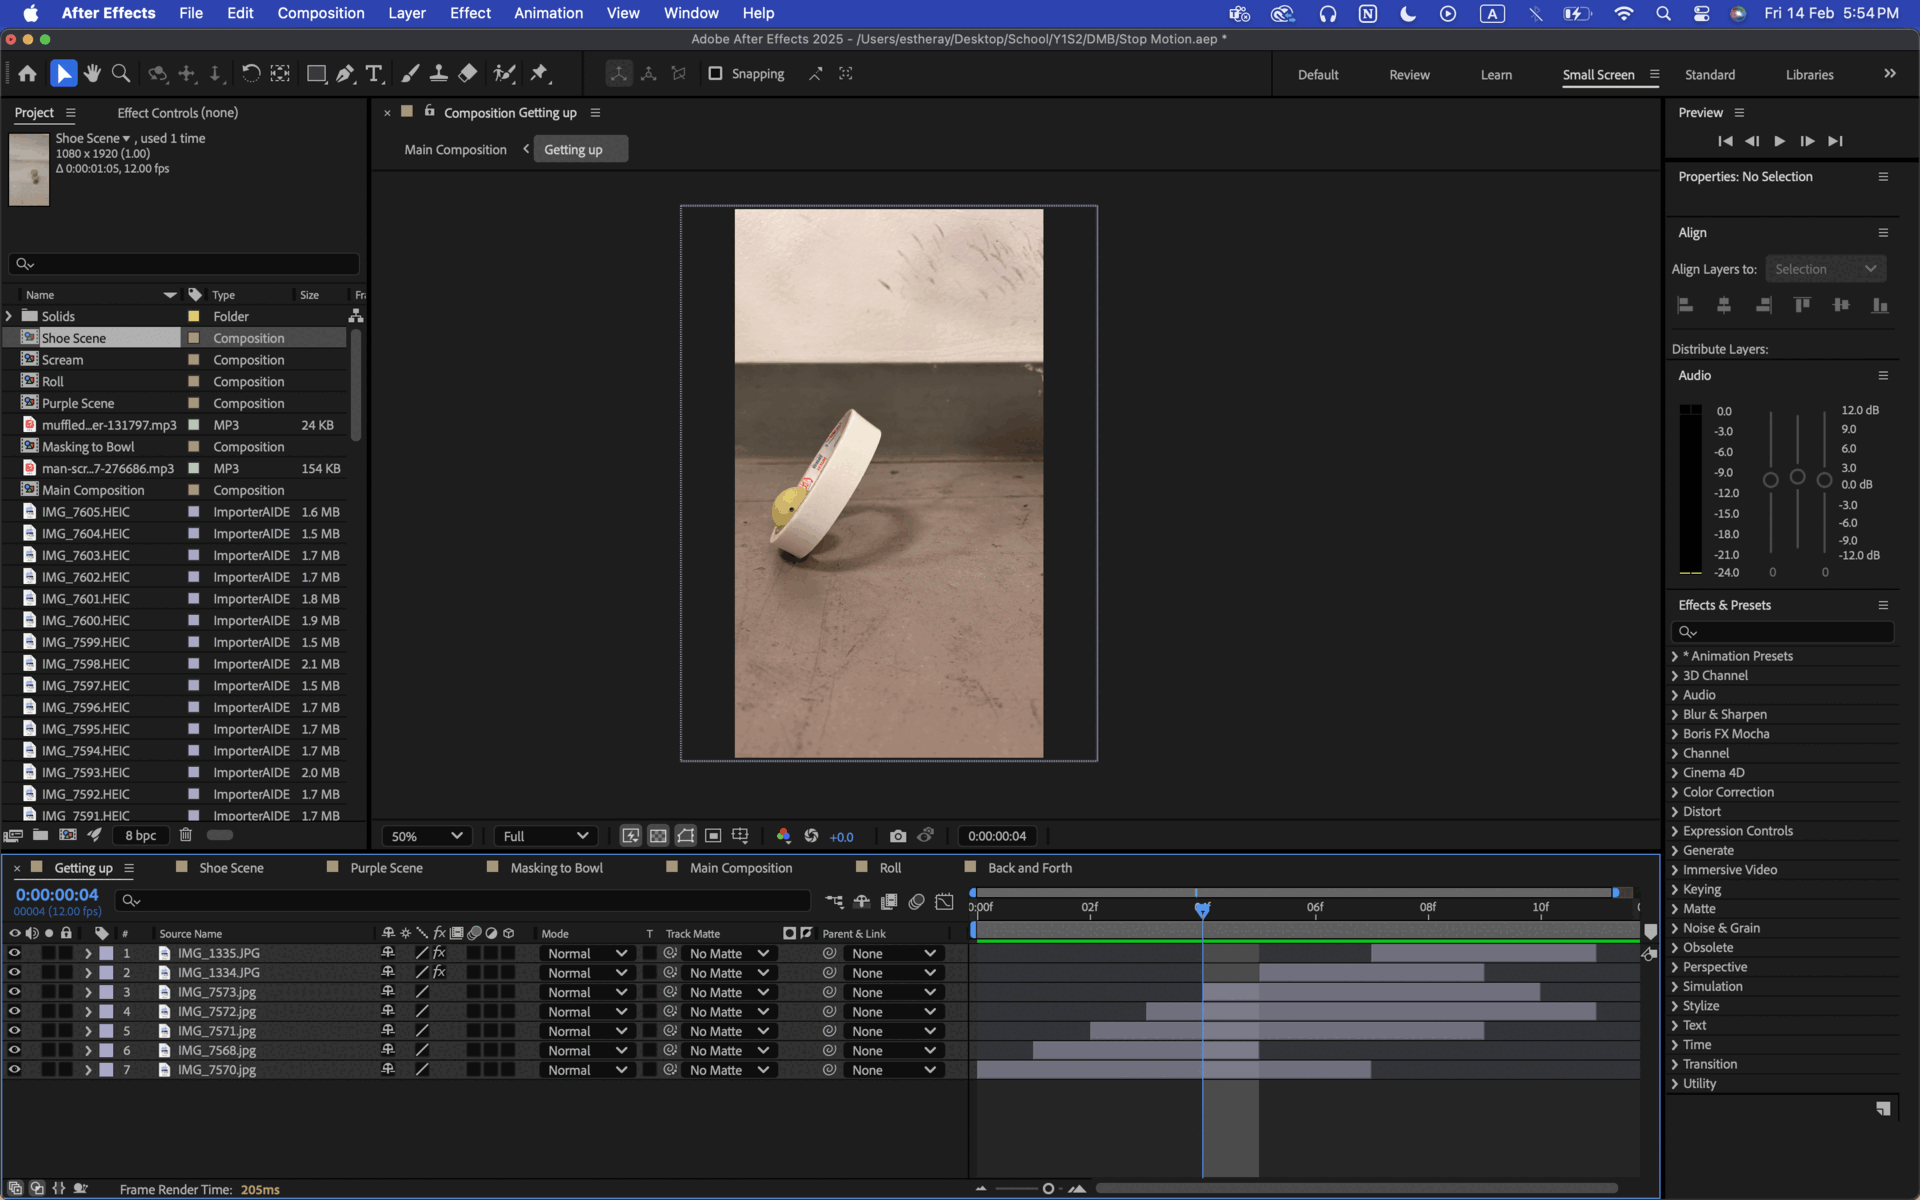This screenshot has height=1200, width=1920.
Task: Select the Selection tool arrow
Action: tap(63, 74)
